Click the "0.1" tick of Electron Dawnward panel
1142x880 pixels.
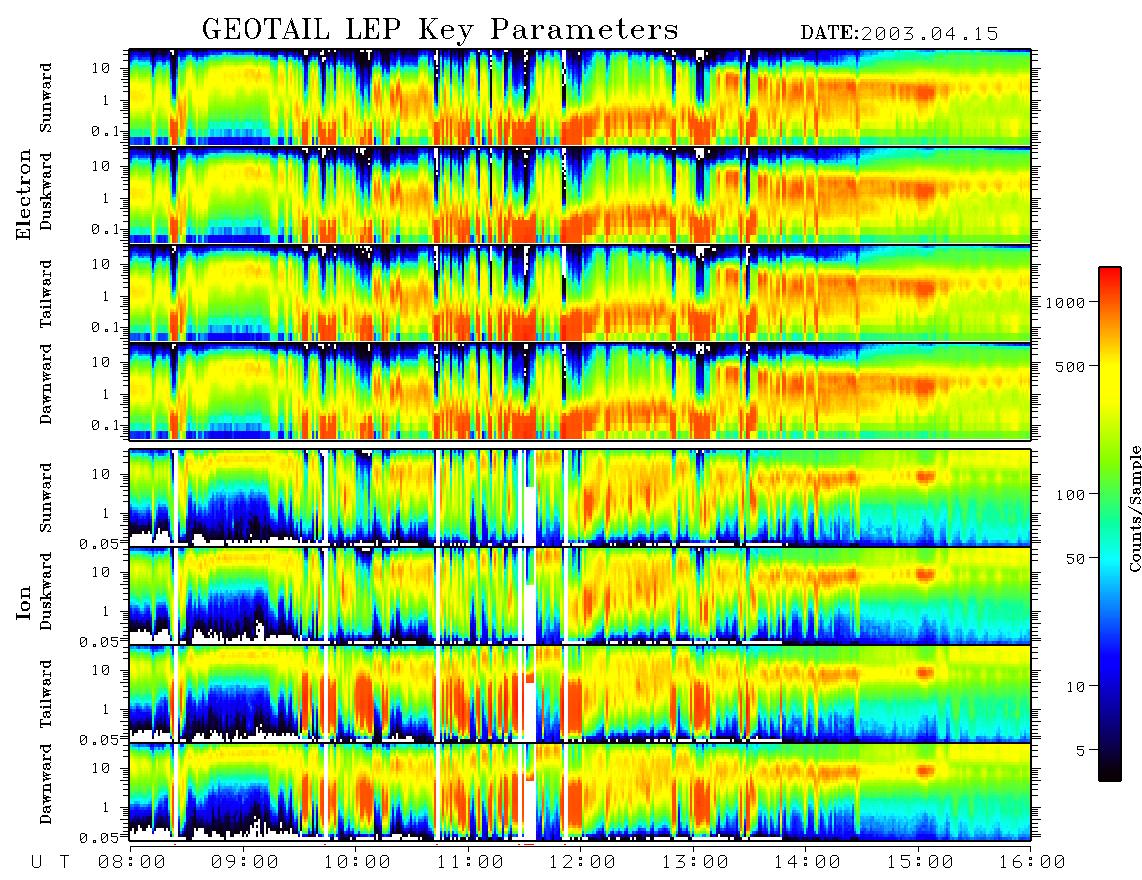(106, 425)
